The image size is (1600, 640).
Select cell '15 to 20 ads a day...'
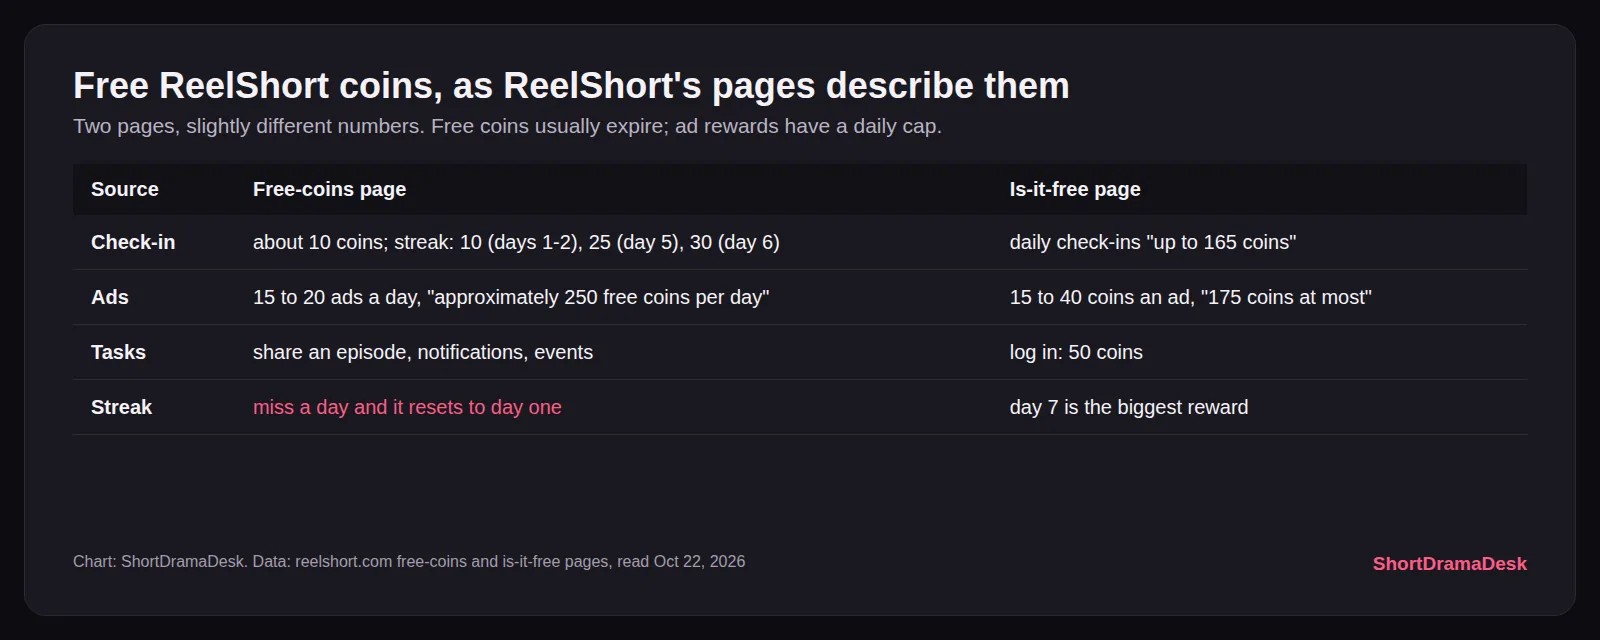(511, 297)
